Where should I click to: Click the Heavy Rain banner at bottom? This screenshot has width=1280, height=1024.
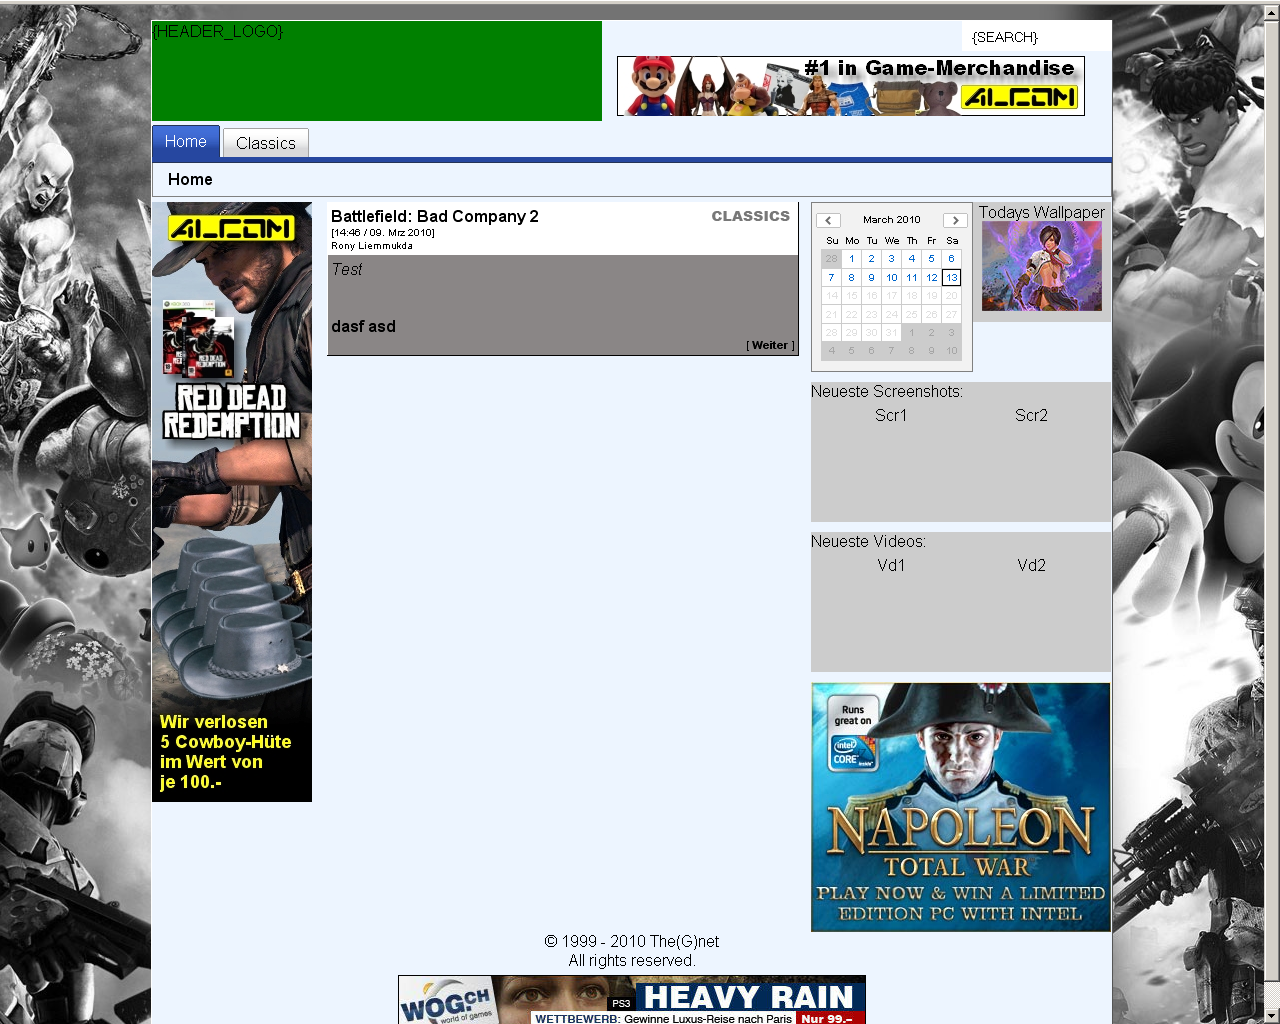632,1000
